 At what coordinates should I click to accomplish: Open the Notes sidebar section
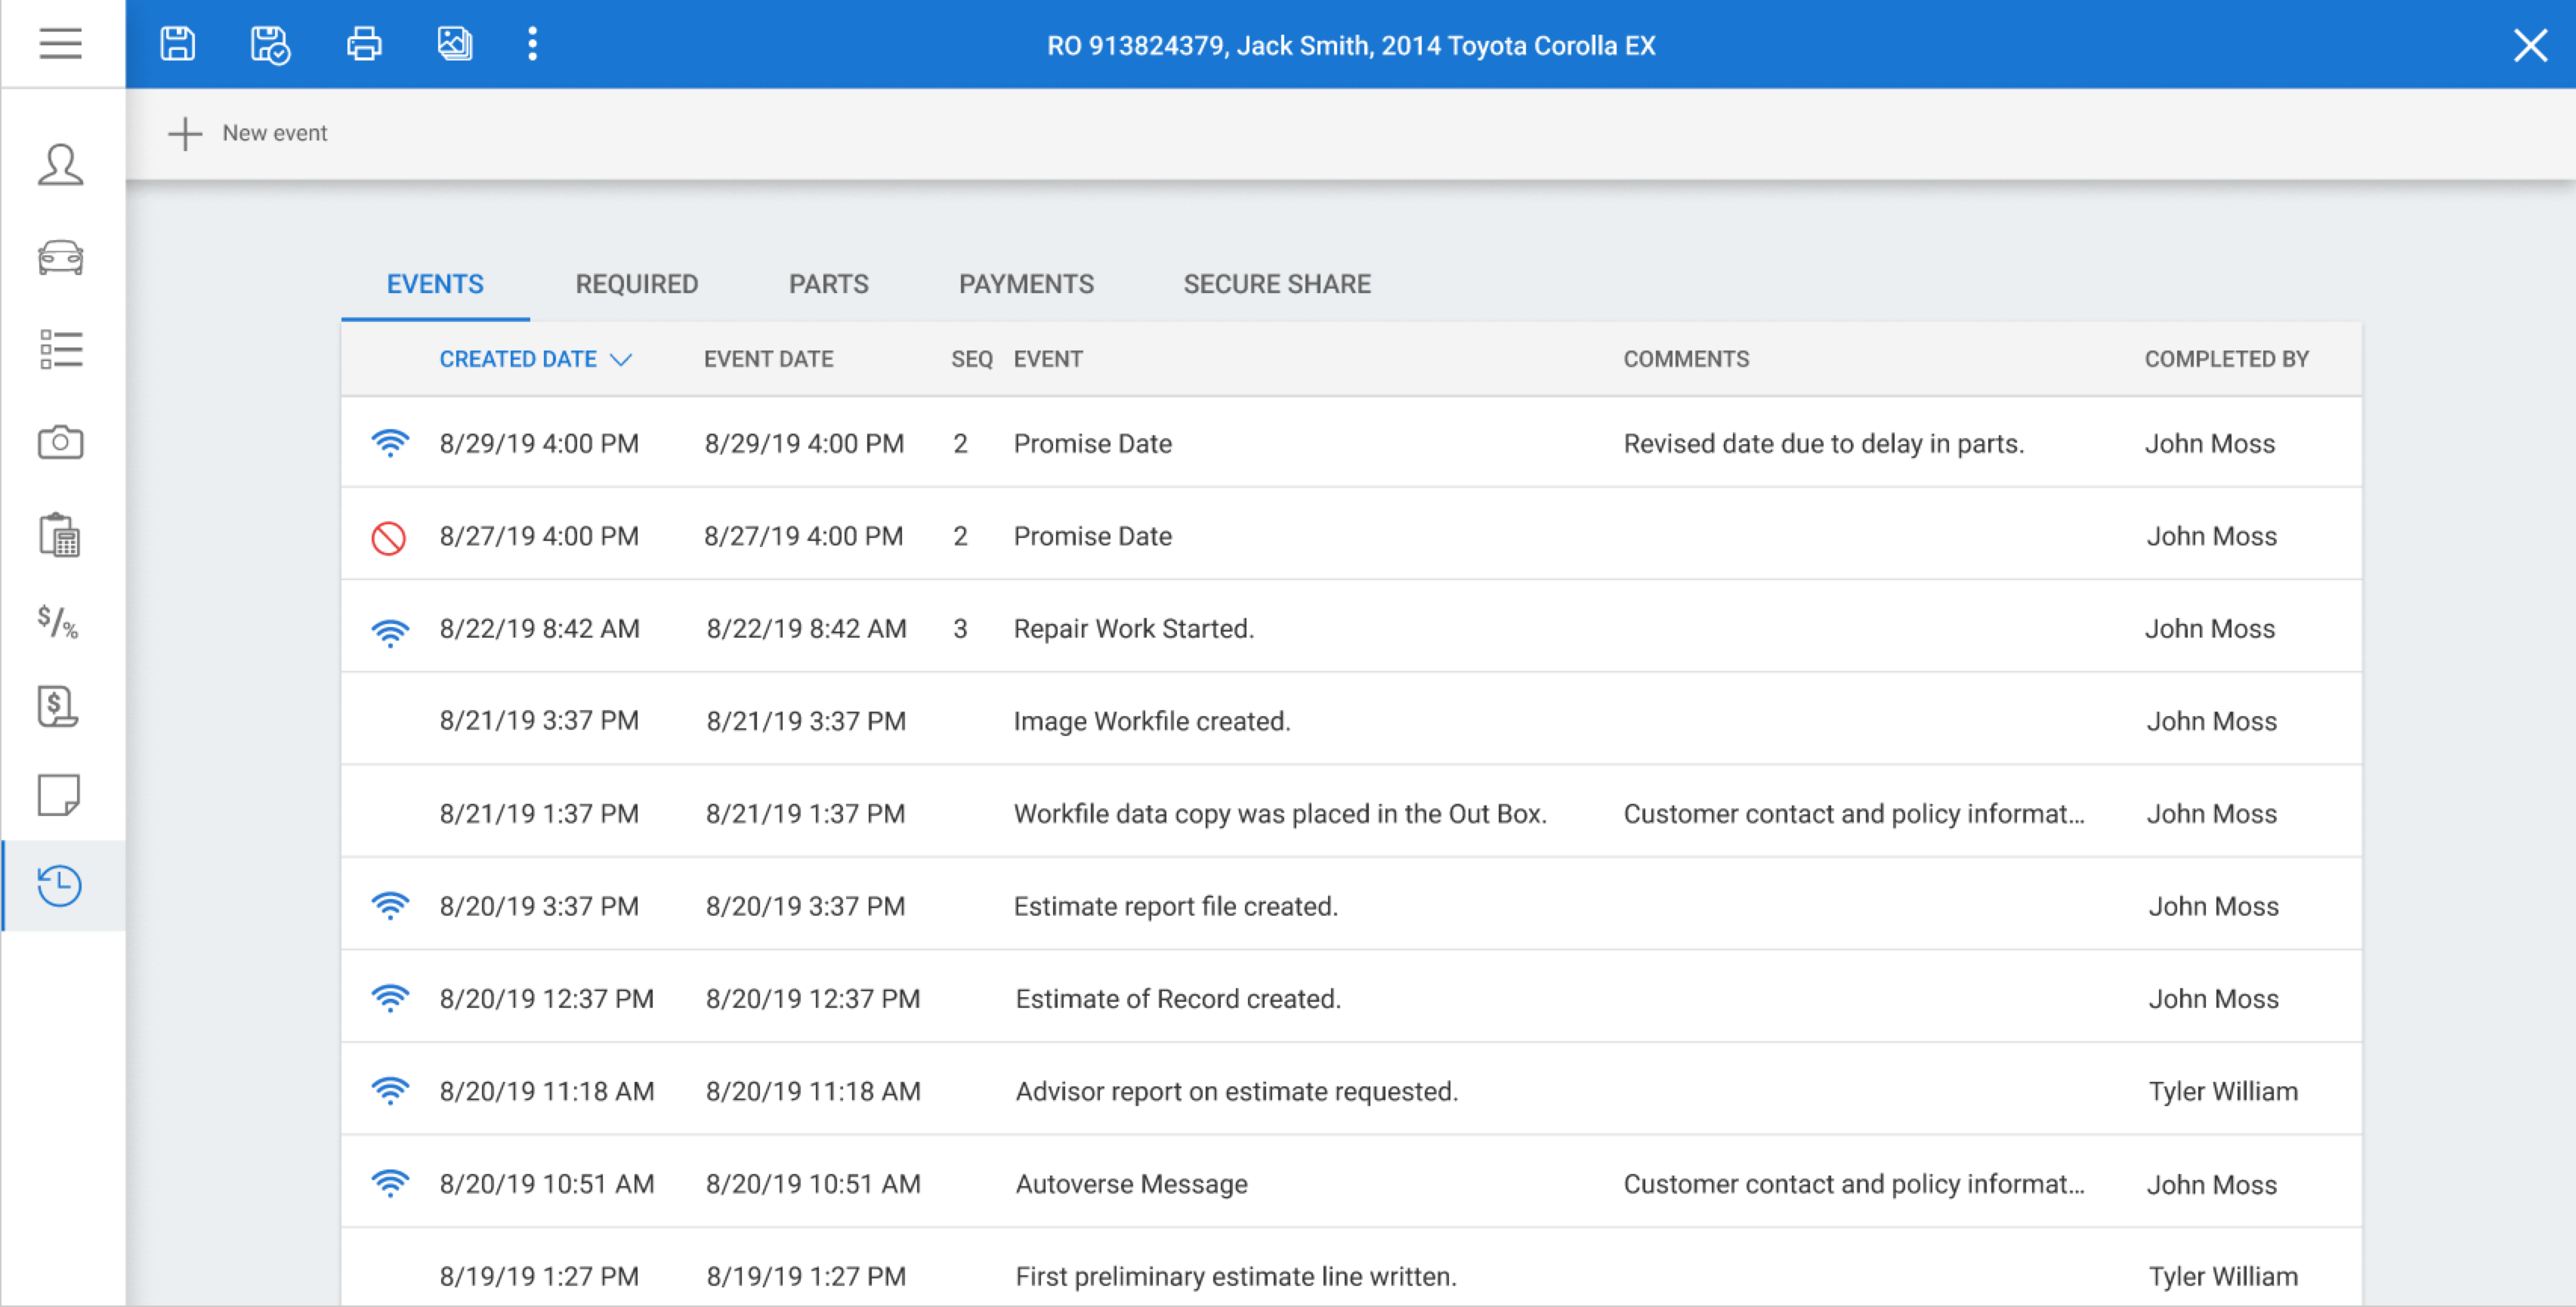pyautogui.click(x=59, y=795)
